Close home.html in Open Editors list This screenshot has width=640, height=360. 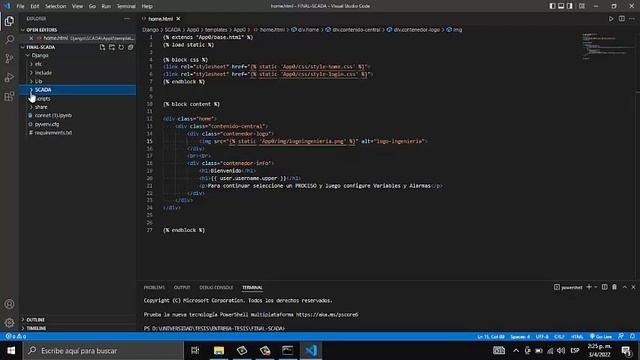click(31, 38)
